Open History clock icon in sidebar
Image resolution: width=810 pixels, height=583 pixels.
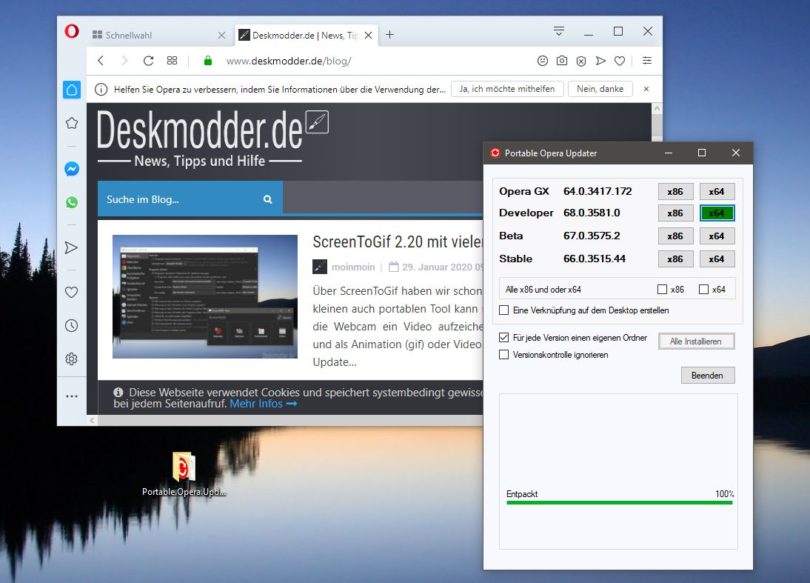(x=72, y=325)
